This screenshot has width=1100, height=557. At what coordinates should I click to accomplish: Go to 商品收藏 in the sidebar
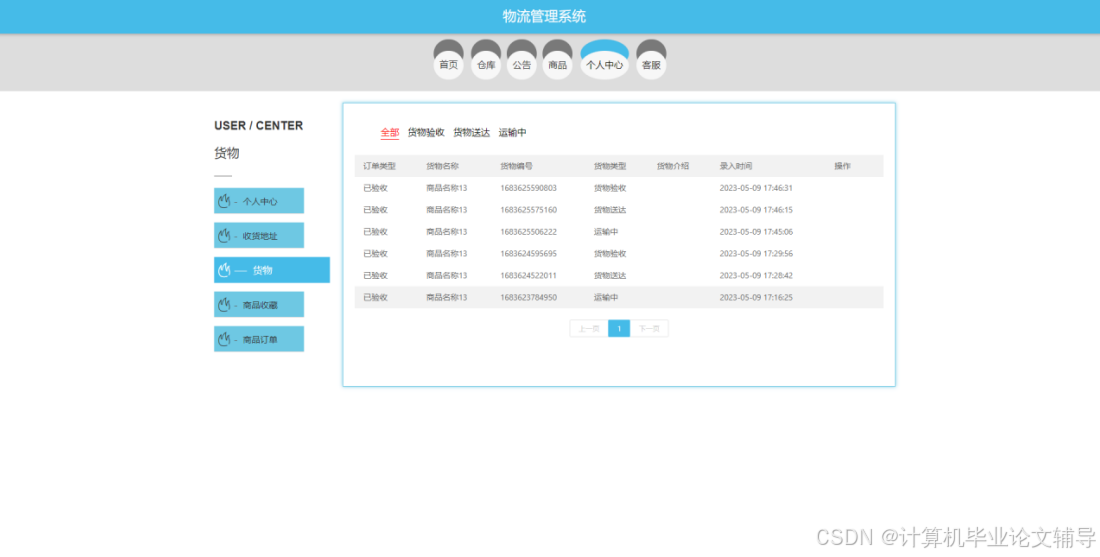pos(259,304)
